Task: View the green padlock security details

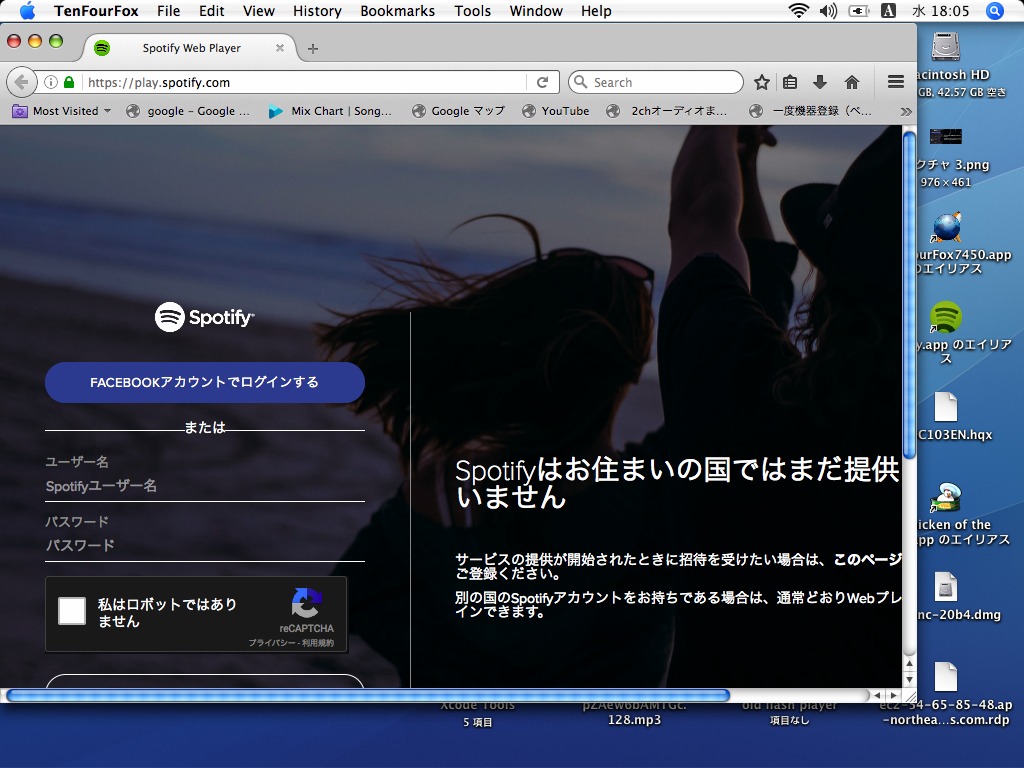Action: (x=69, y=82)
